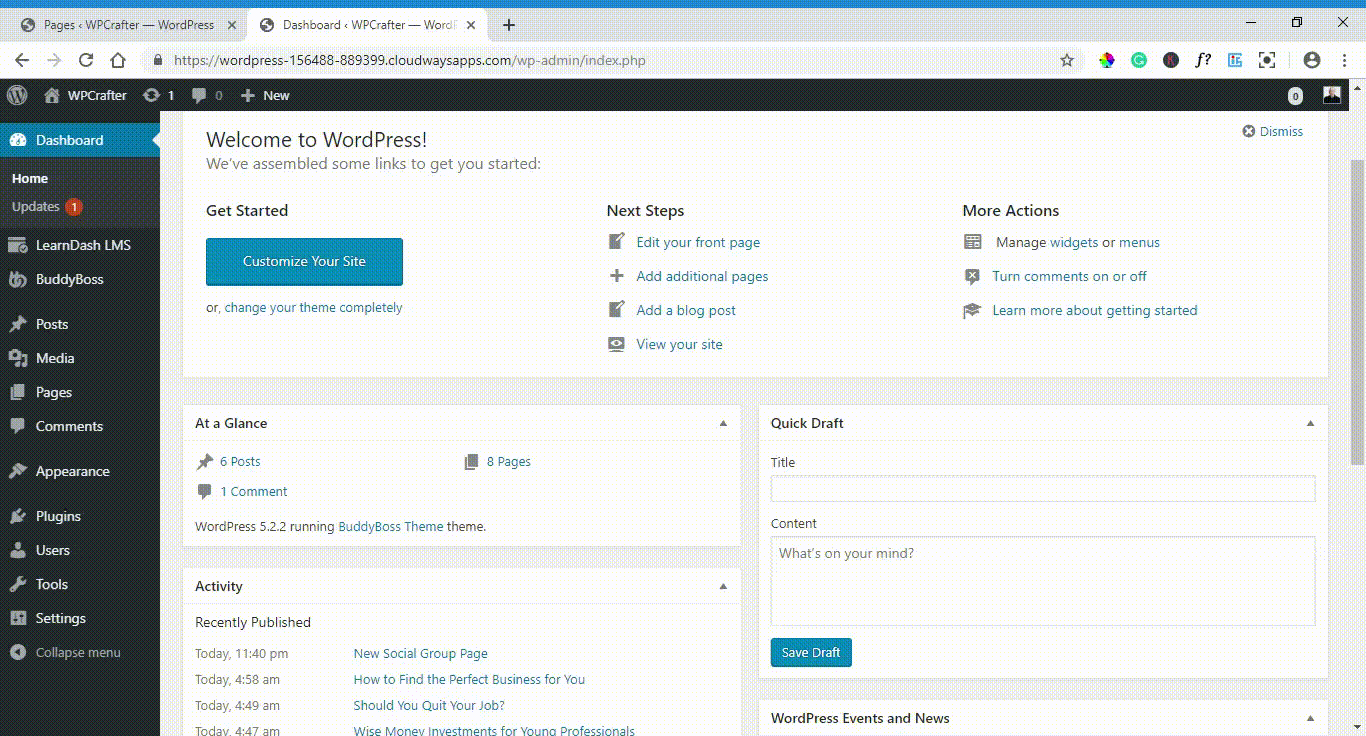Click Add additional pages link
Screen dimensions: 1366x736
click(x=702, y=276)
